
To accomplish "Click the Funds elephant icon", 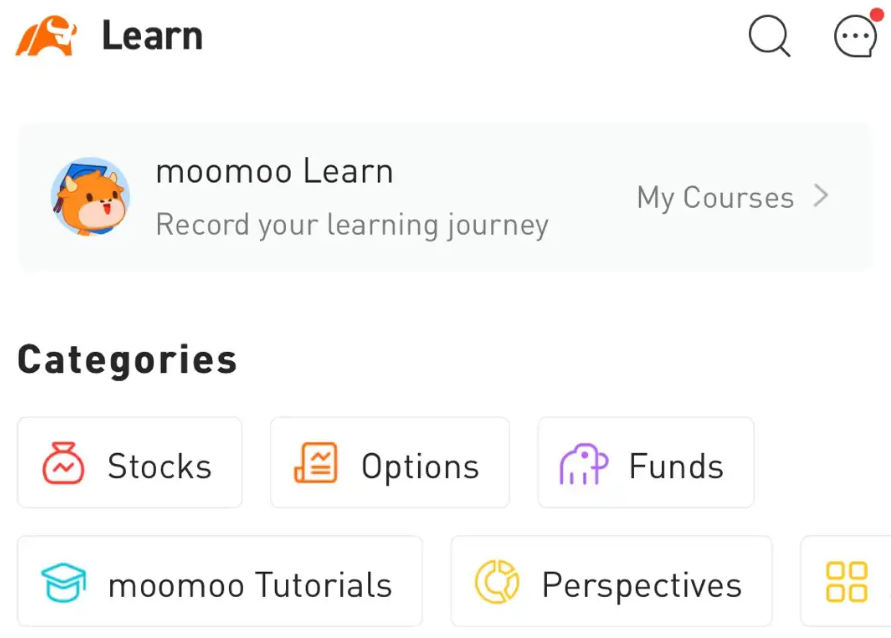I will coord(584,464).
